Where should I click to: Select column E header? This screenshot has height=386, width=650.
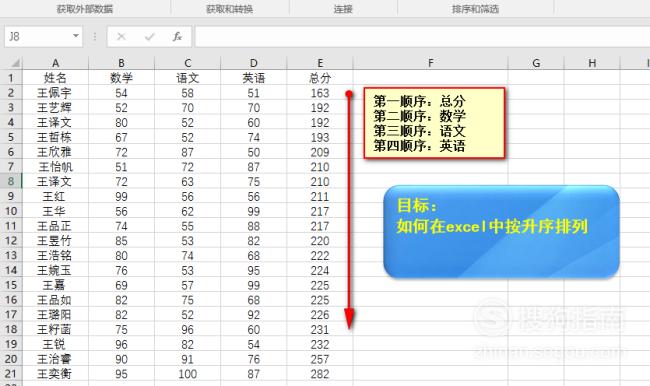(320, 63)
